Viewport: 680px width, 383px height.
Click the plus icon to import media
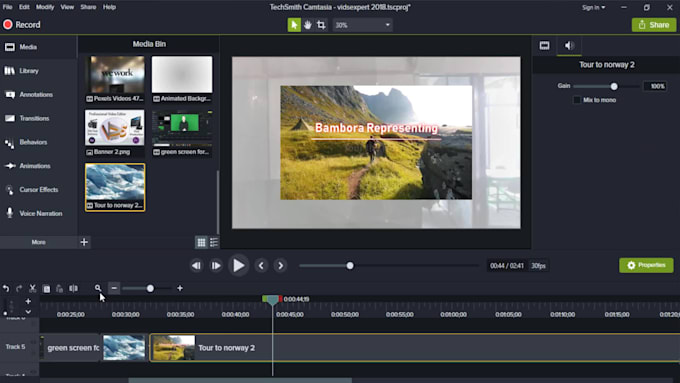coord(84,242)
